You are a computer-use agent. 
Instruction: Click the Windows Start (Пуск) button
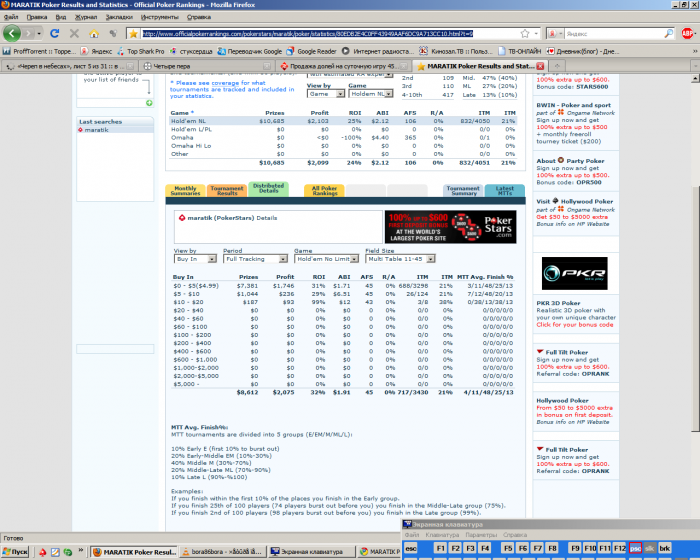click(x=17, y=551)
